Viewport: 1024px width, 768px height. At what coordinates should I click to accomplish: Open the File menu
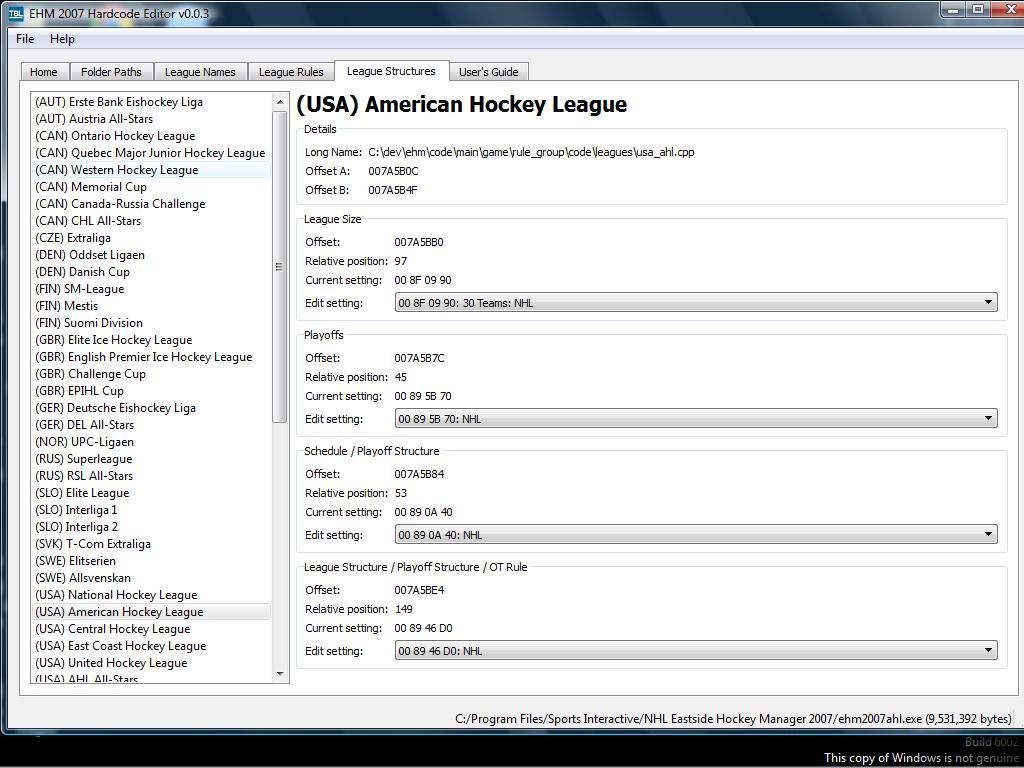pos(25,39)
